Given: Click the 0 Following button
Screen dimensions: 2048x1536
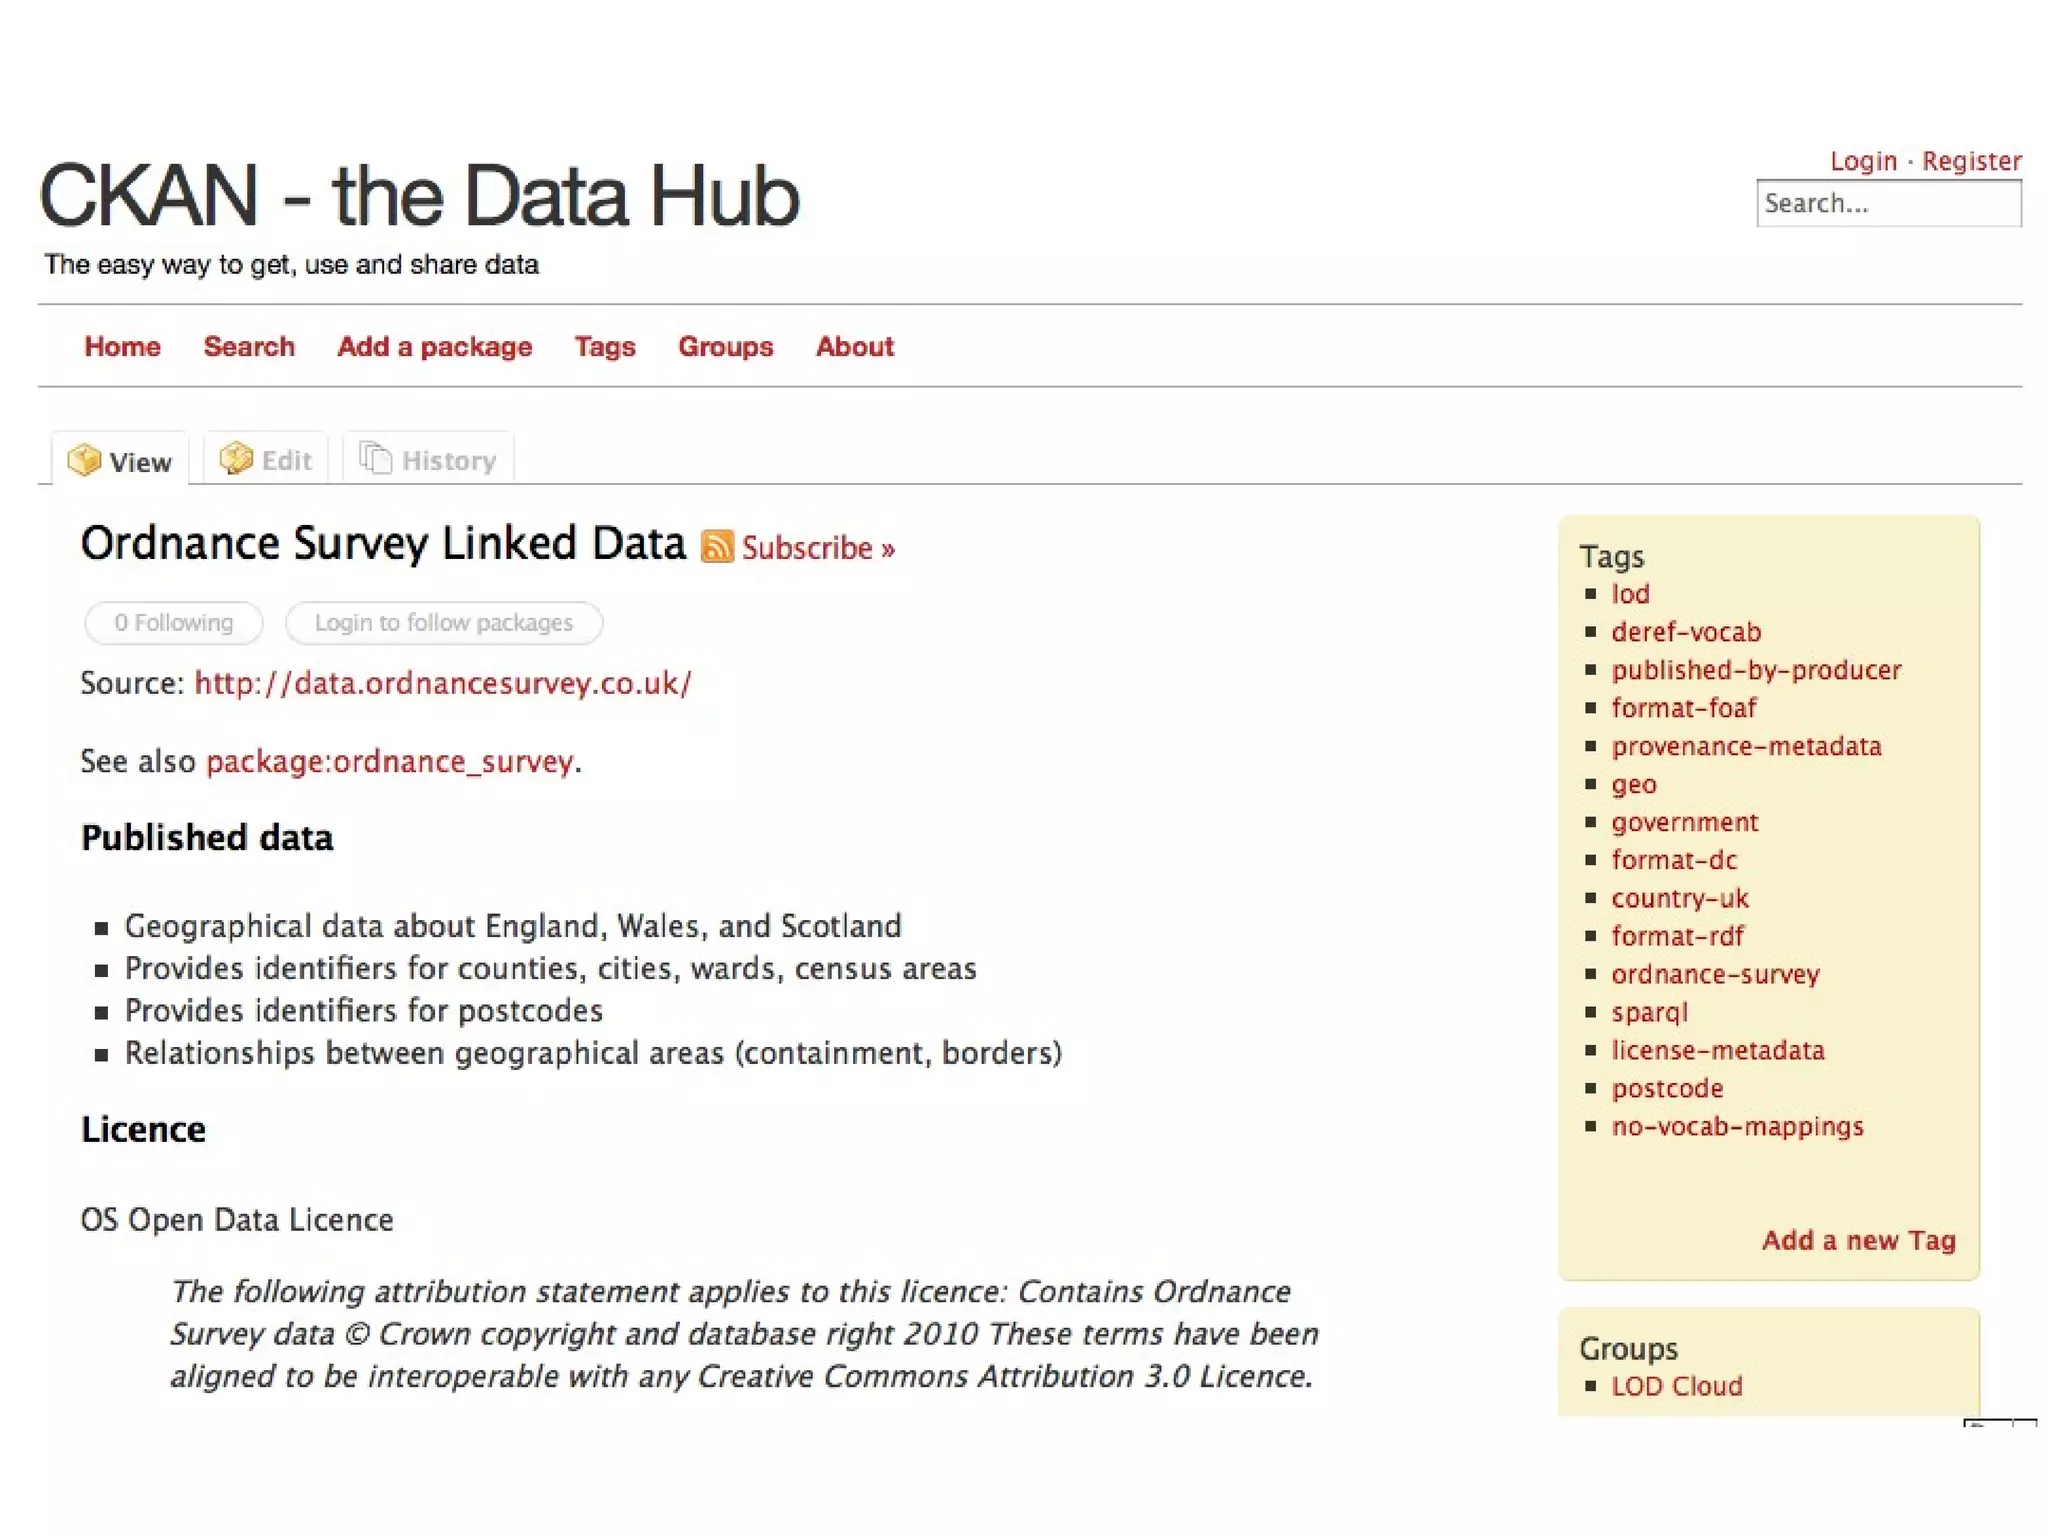Looking at the screenshot, I should tap(173, 623).
